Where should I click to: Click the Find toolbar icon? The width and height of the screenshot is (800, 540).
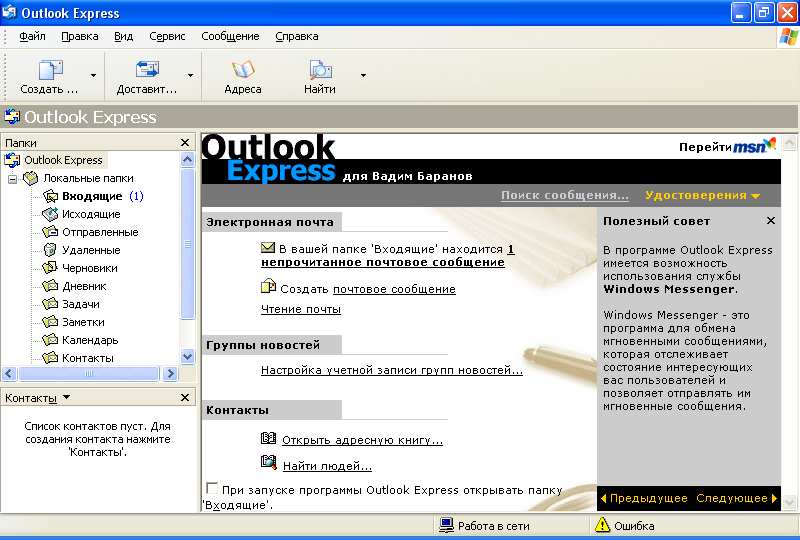click(x=320, y=69)
